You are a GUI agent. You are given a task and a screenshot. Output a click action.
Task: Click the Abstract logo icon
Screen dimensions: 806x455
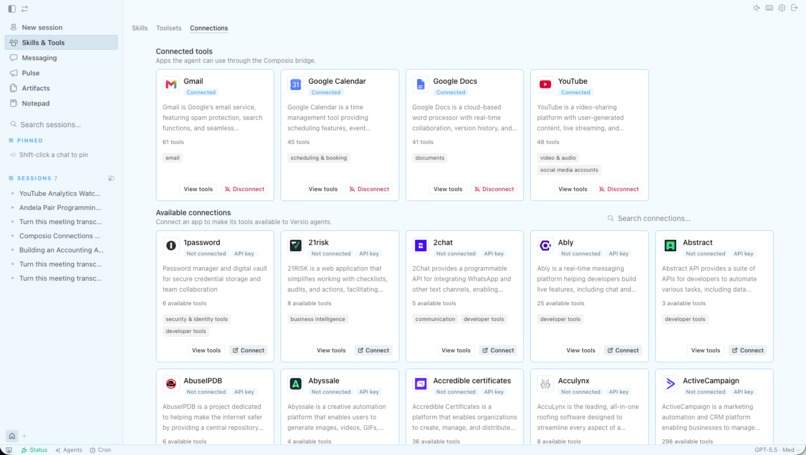[670, 246]
